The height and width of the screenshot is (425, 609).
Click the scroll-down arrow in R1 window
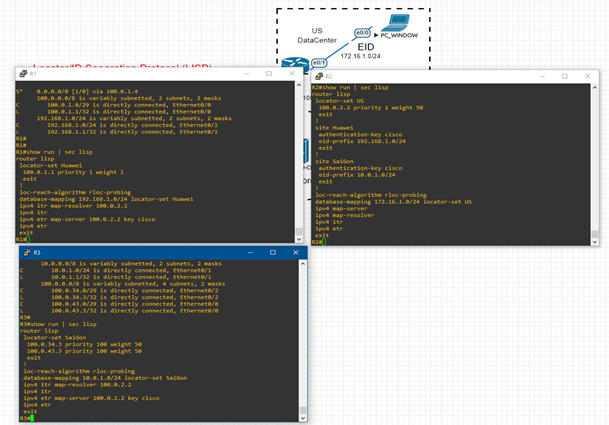coord(299,239)
